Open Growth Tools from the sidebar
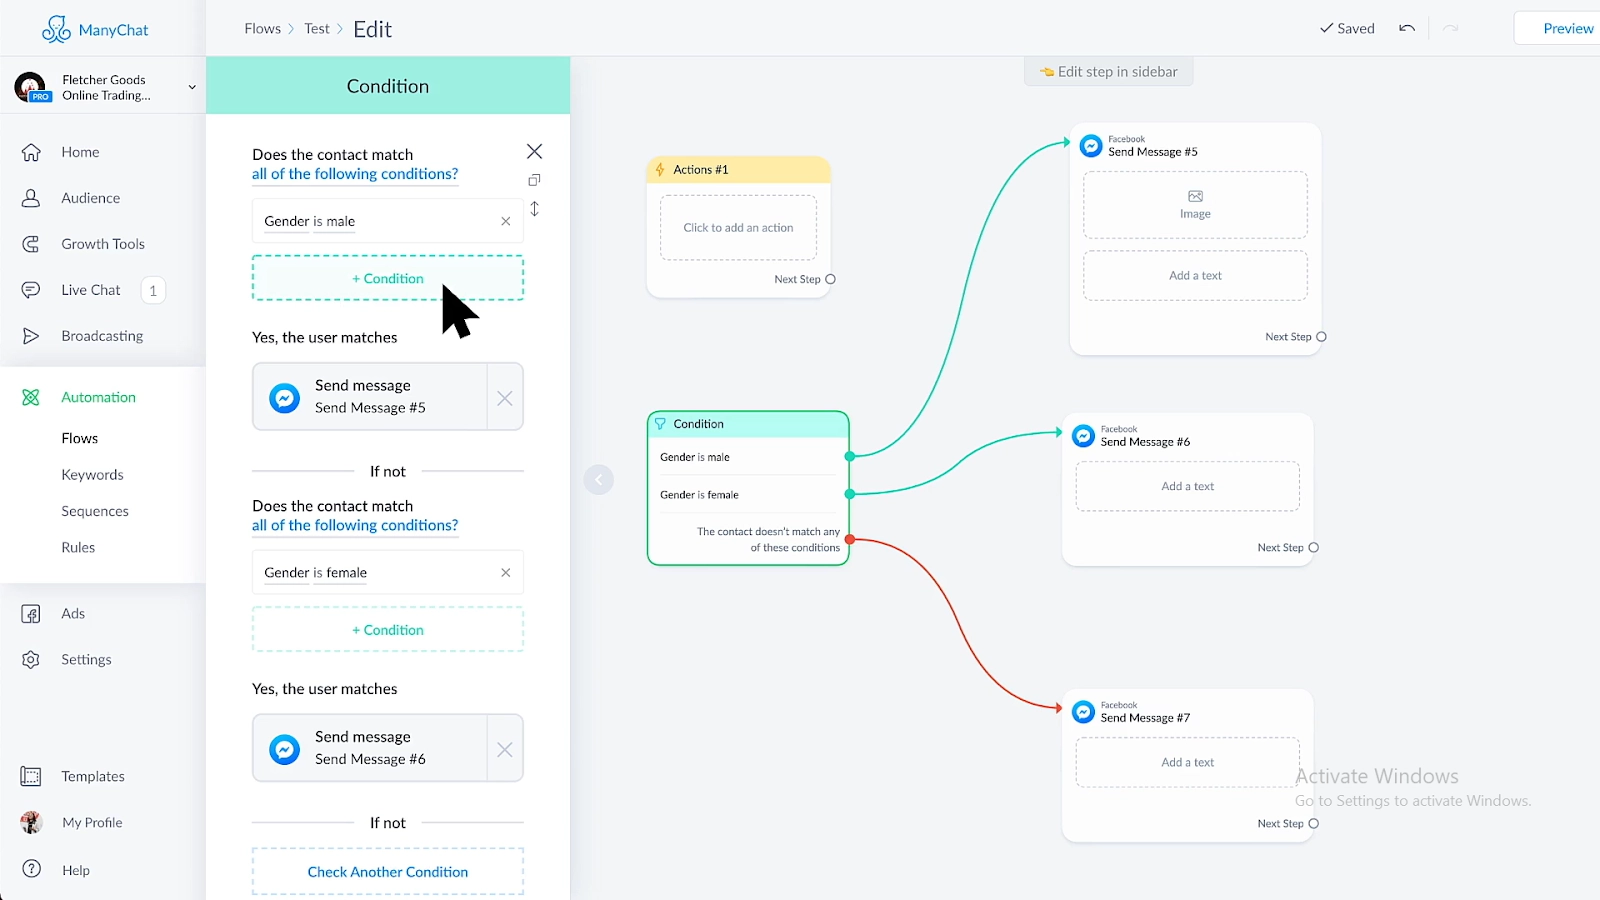Image resolution: width=1600 pixels, height=900 pixels. 103,244
